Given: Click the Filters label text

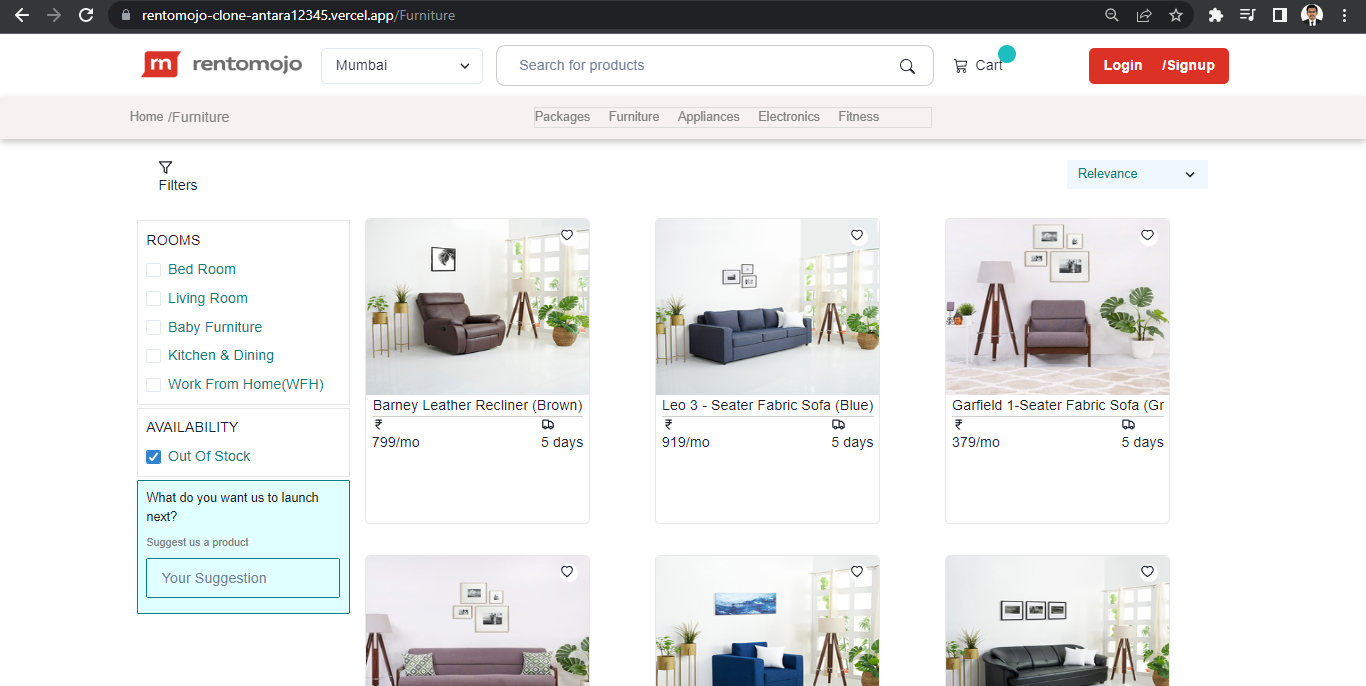Looking at the screenshot, I should (178, 185).
